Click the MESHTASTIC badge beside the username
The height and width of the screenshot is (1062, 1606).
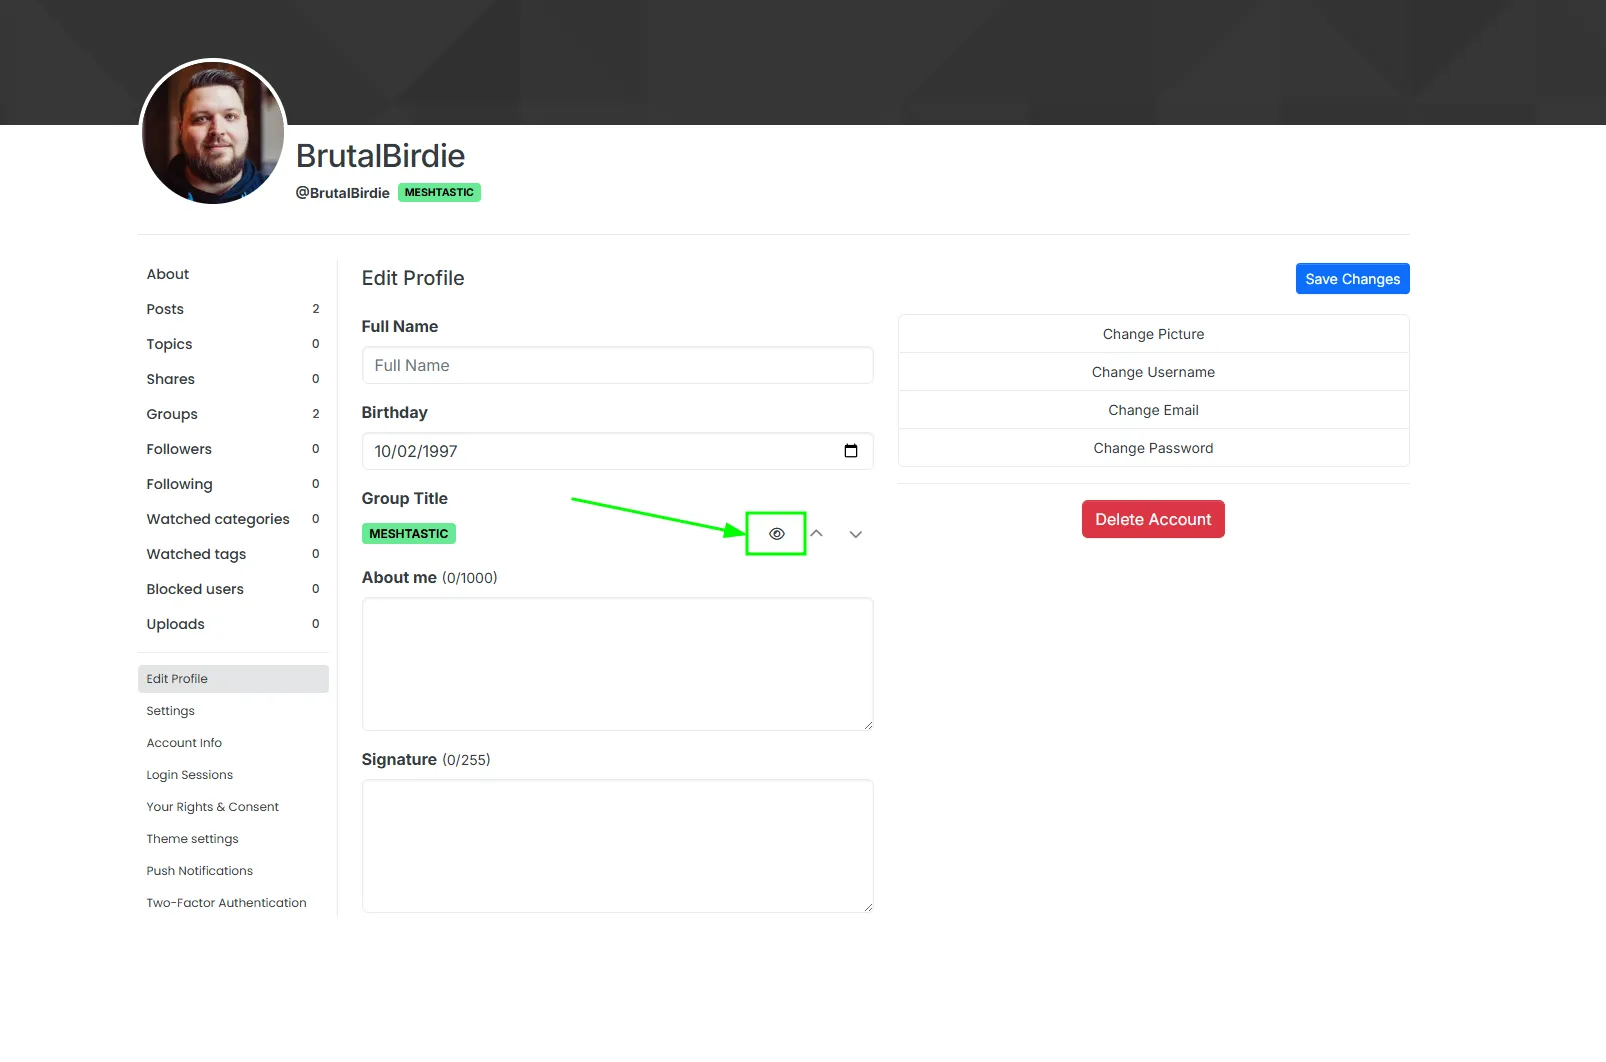[x=439, y=193]
